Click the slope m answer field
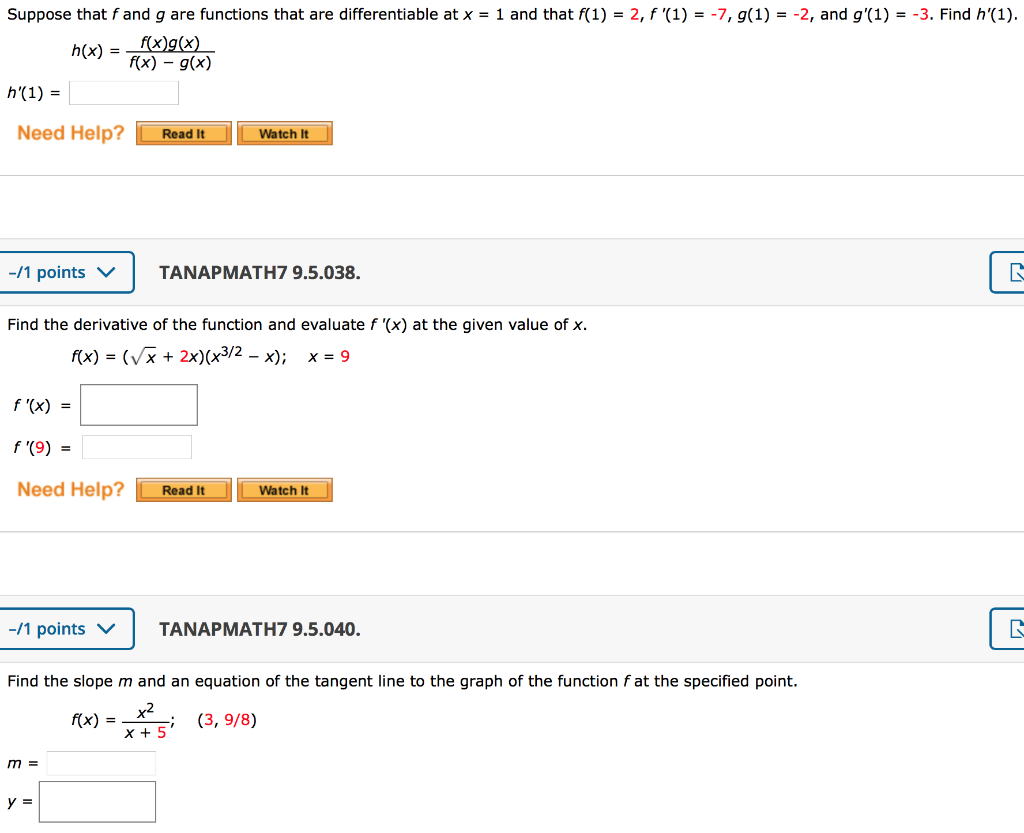 point(100,762)
